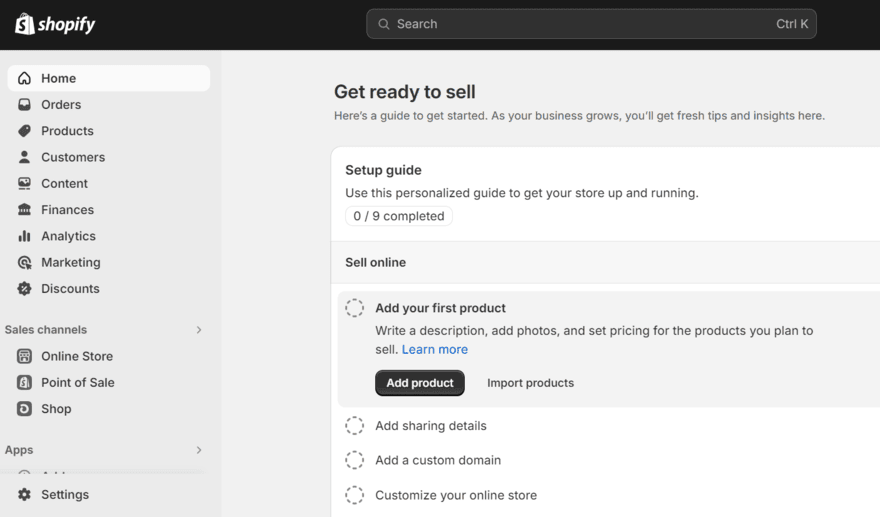Click the Finances bank icon
This screenshot has width=880, height=517.
(24, 209)
